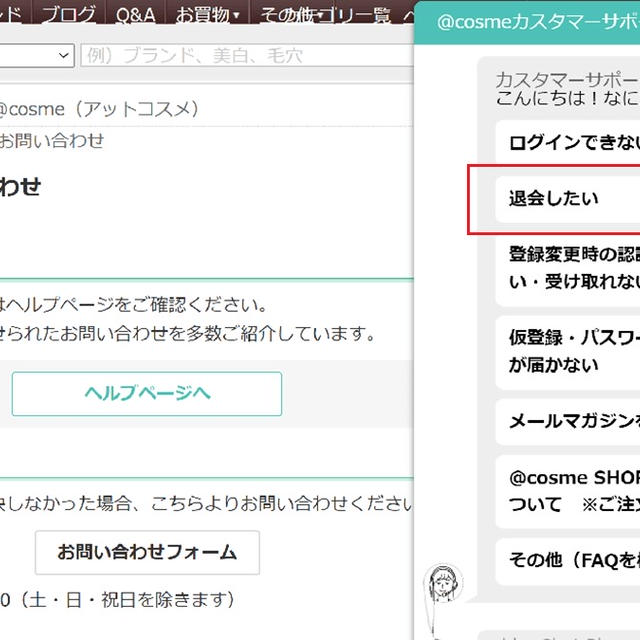The height and width of the screenshot is (640, 640).
Task: Click the ヘルプページへ button
Action: click(147, 393)
